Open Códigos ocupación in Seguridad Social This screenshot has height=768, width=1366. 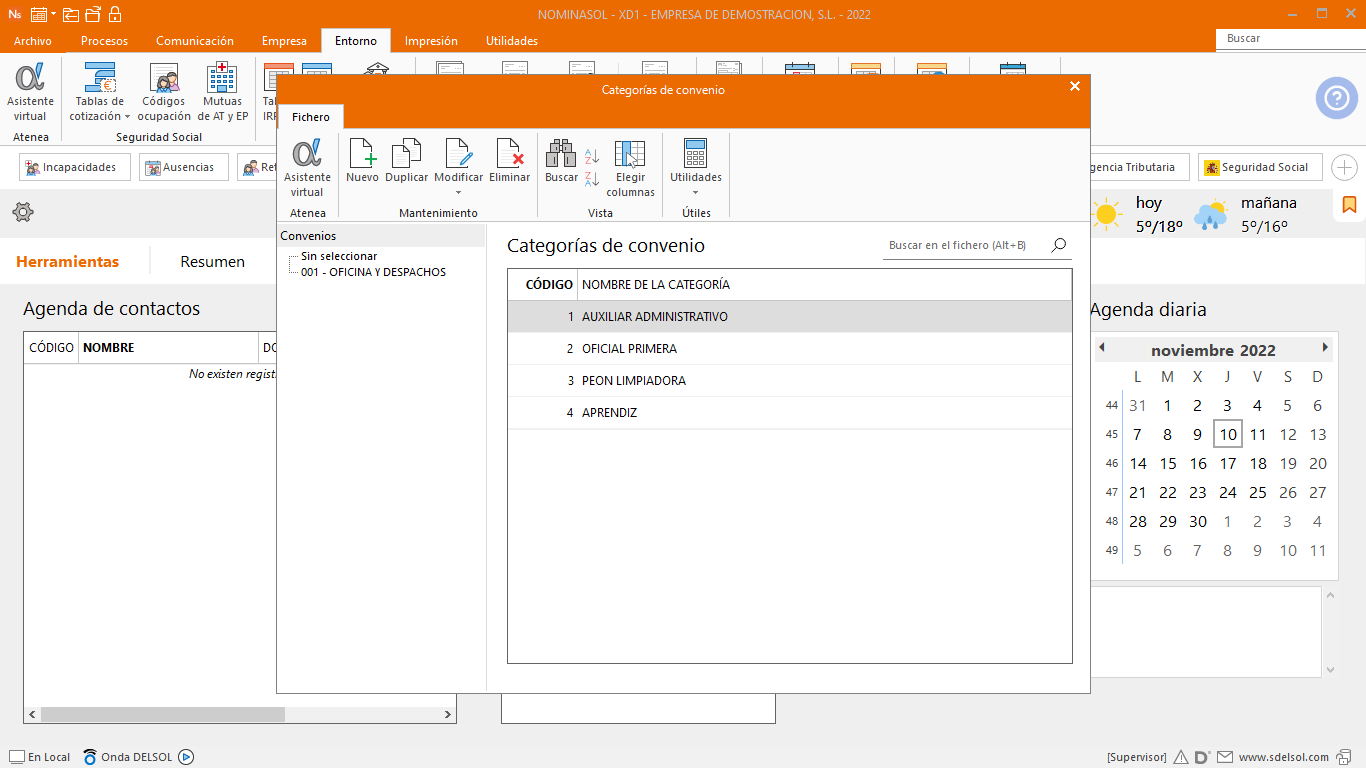pyautogui.click(x=164, y=91)
